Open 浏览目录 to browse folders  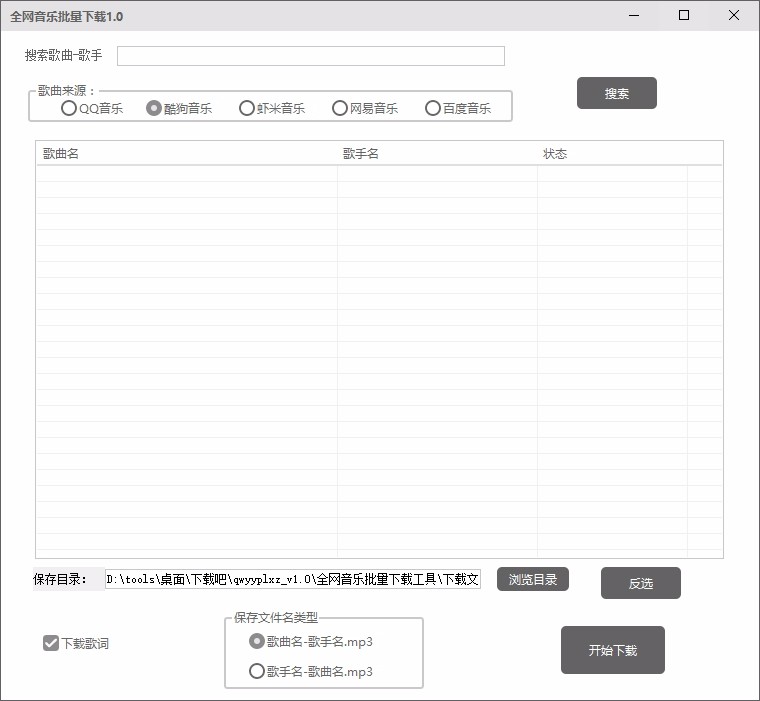(533, 579)
